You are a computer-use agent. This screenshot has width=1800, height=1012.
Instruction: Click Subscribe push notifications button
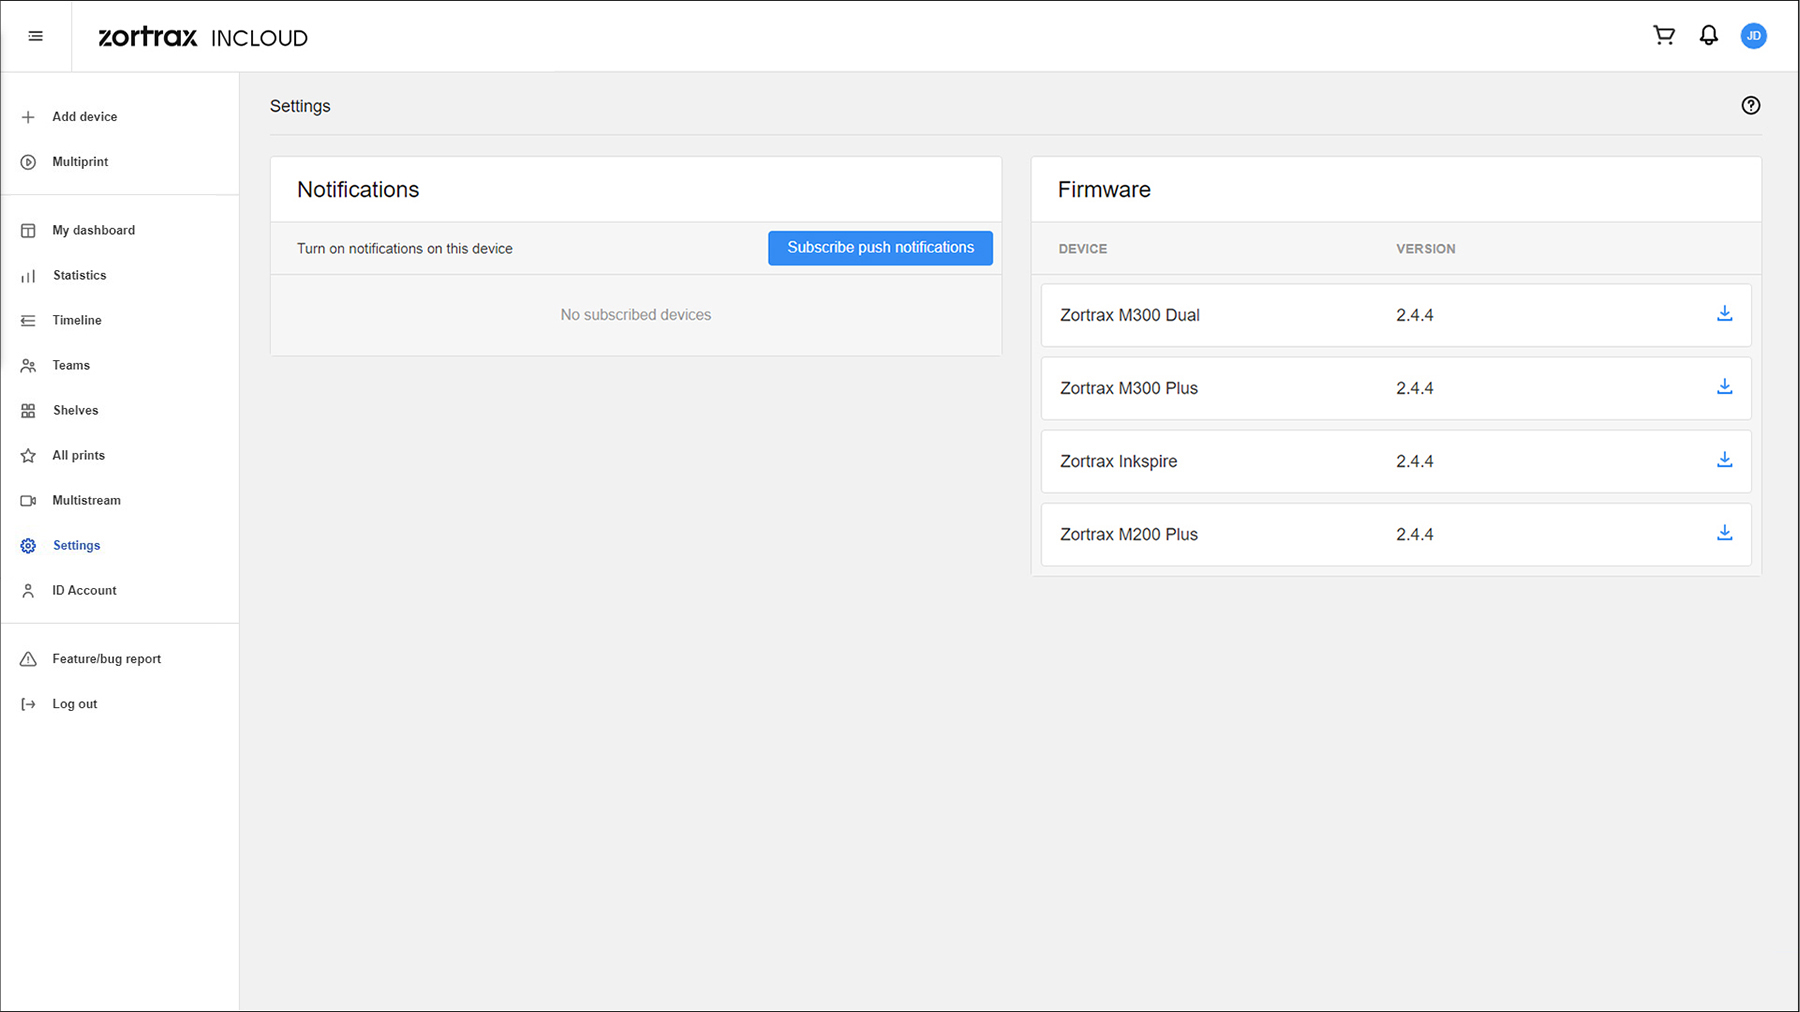tap(880, 248)
